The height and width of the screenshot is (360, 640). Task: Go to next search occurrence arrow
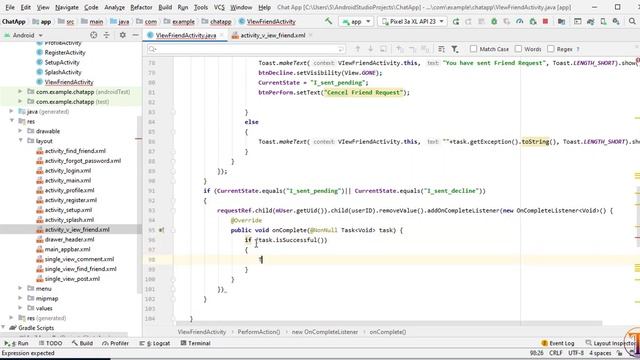pos(371,49)
